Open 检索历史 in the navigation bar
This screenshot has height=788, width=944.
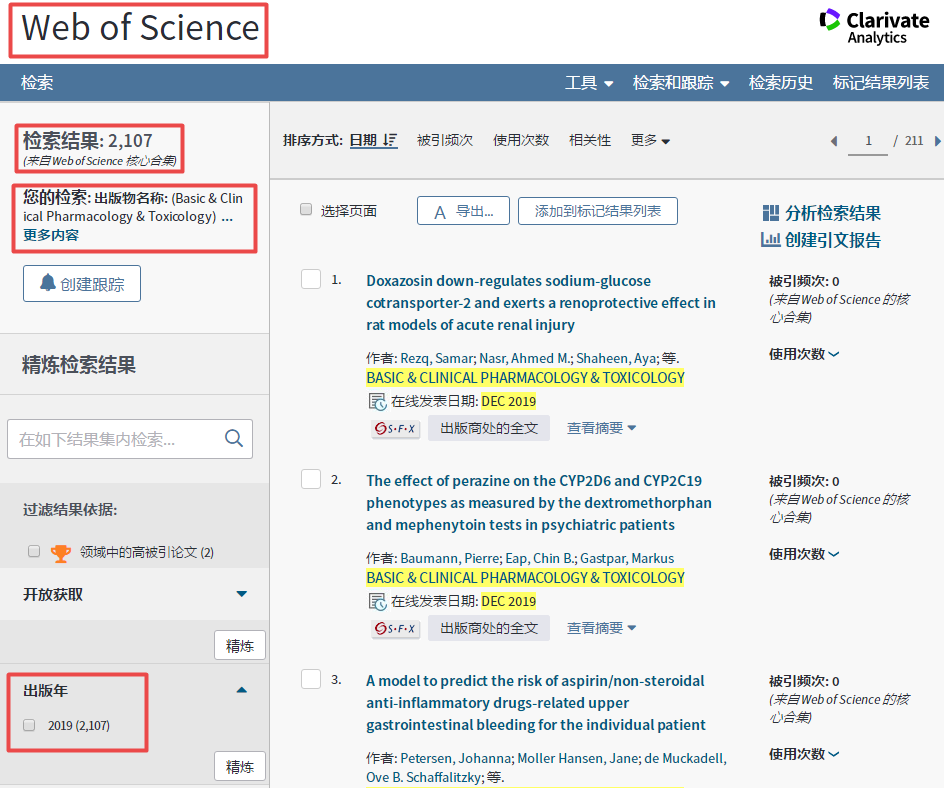coord(781,83)
